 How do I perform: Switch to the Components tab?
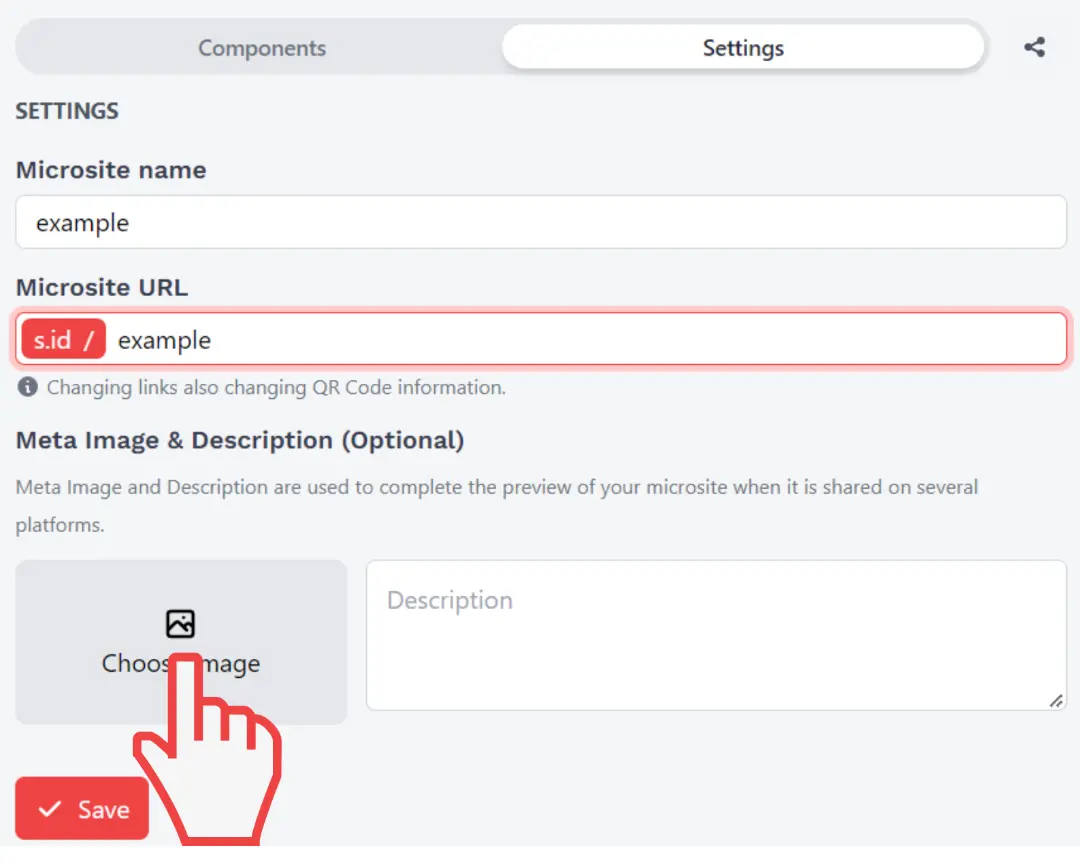click(x=262, y=48)
